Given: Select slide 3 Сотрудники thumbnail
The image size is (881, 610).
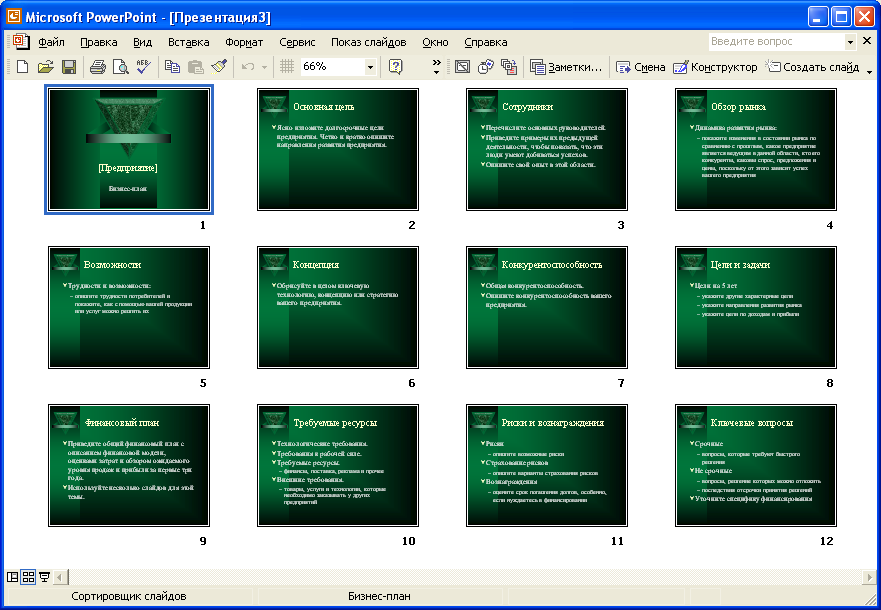Looking at the screenshot, I should [x=547, y=149].
